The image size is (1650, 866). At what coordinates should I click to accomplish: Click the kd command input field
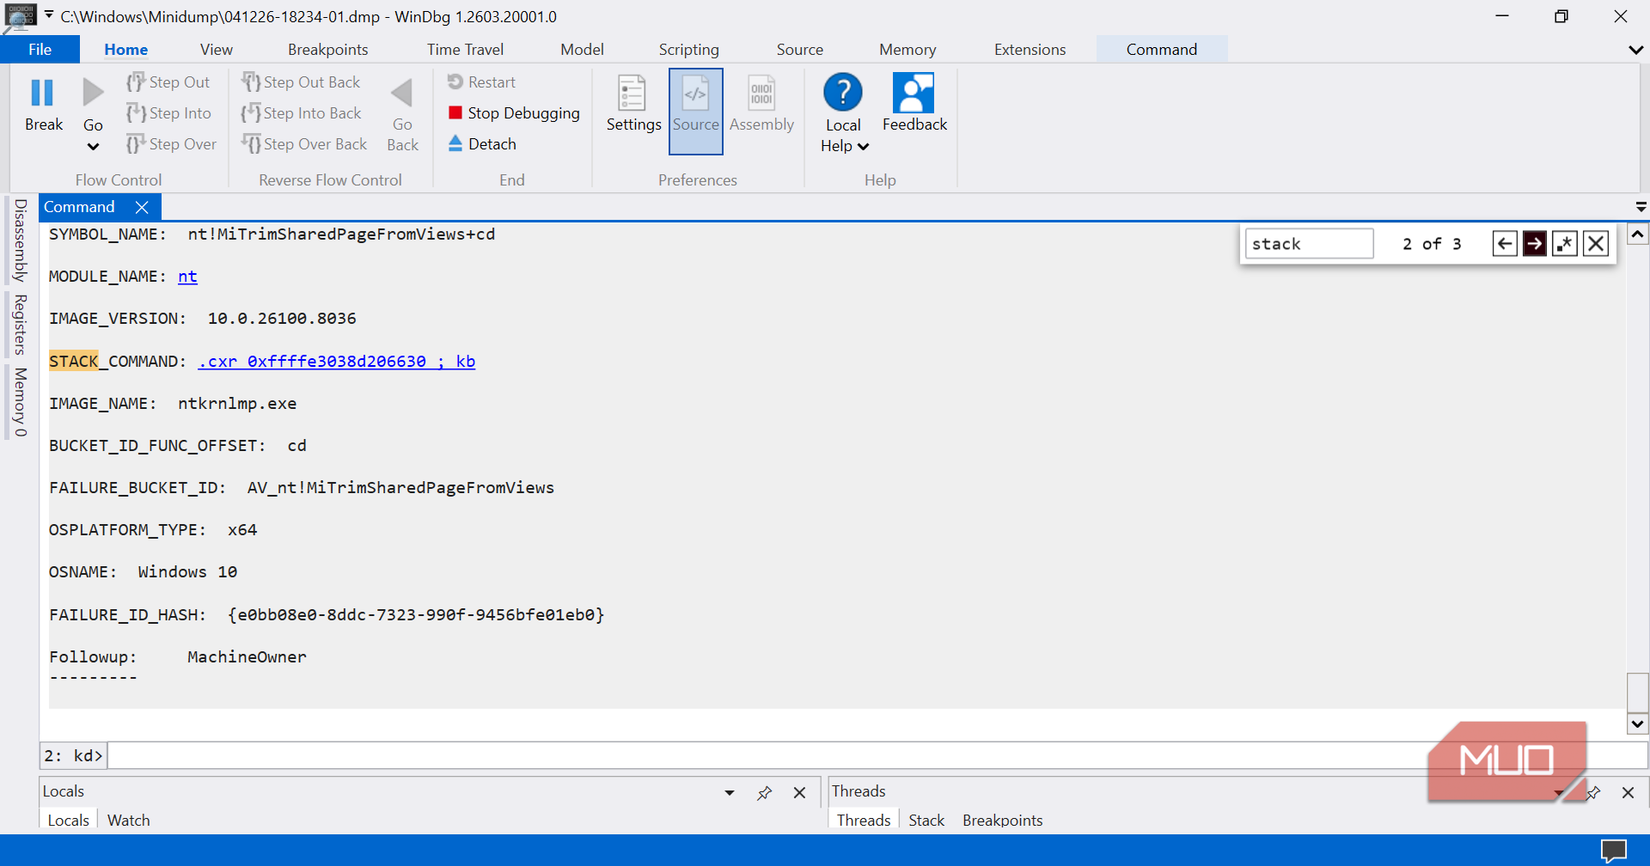(x=875, y=755)
